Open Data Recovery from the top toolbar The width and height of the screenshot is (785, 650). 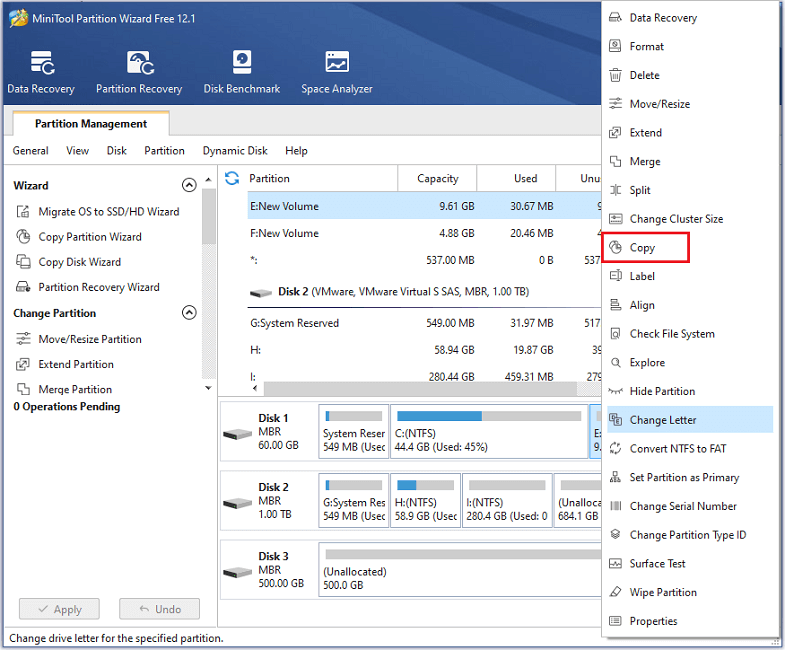41,72
